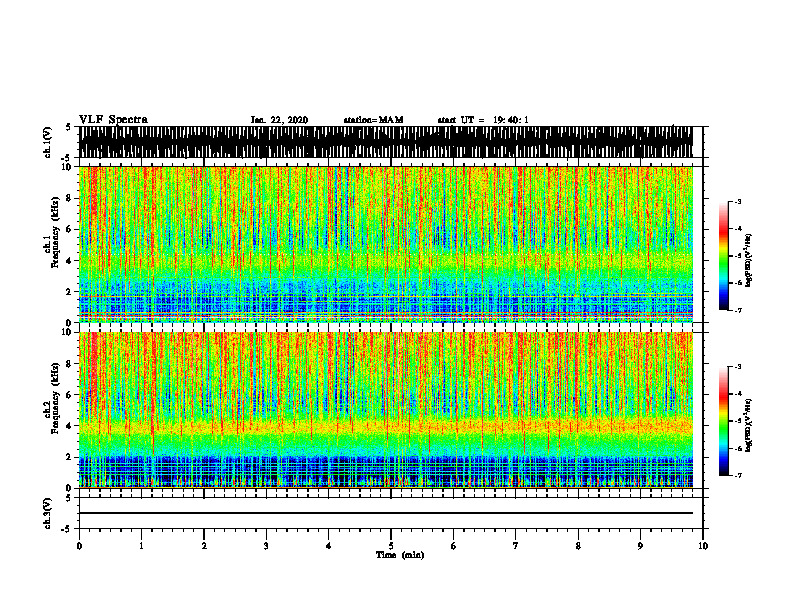Click the ch.2 spectrogram color scale bar
This screenshot has height=612, width=792.
click(x=724, y=421)
